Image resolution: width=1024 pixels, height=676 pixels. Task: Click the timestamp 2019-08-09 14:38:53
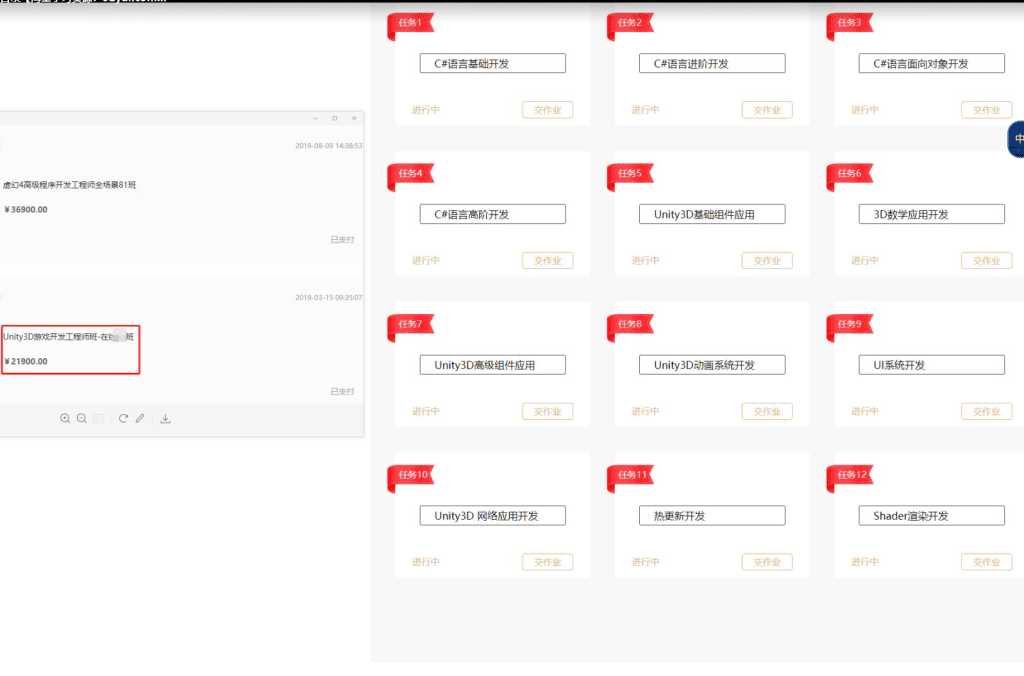[328, 146]
